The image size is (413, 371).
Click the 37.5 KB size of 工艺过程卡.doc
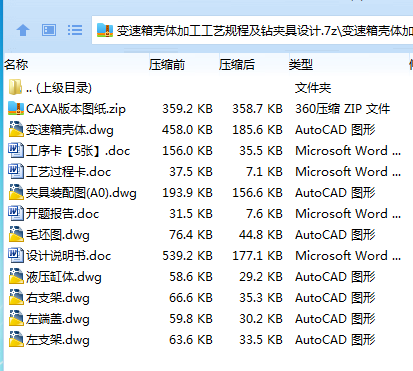tap(191, 172)
